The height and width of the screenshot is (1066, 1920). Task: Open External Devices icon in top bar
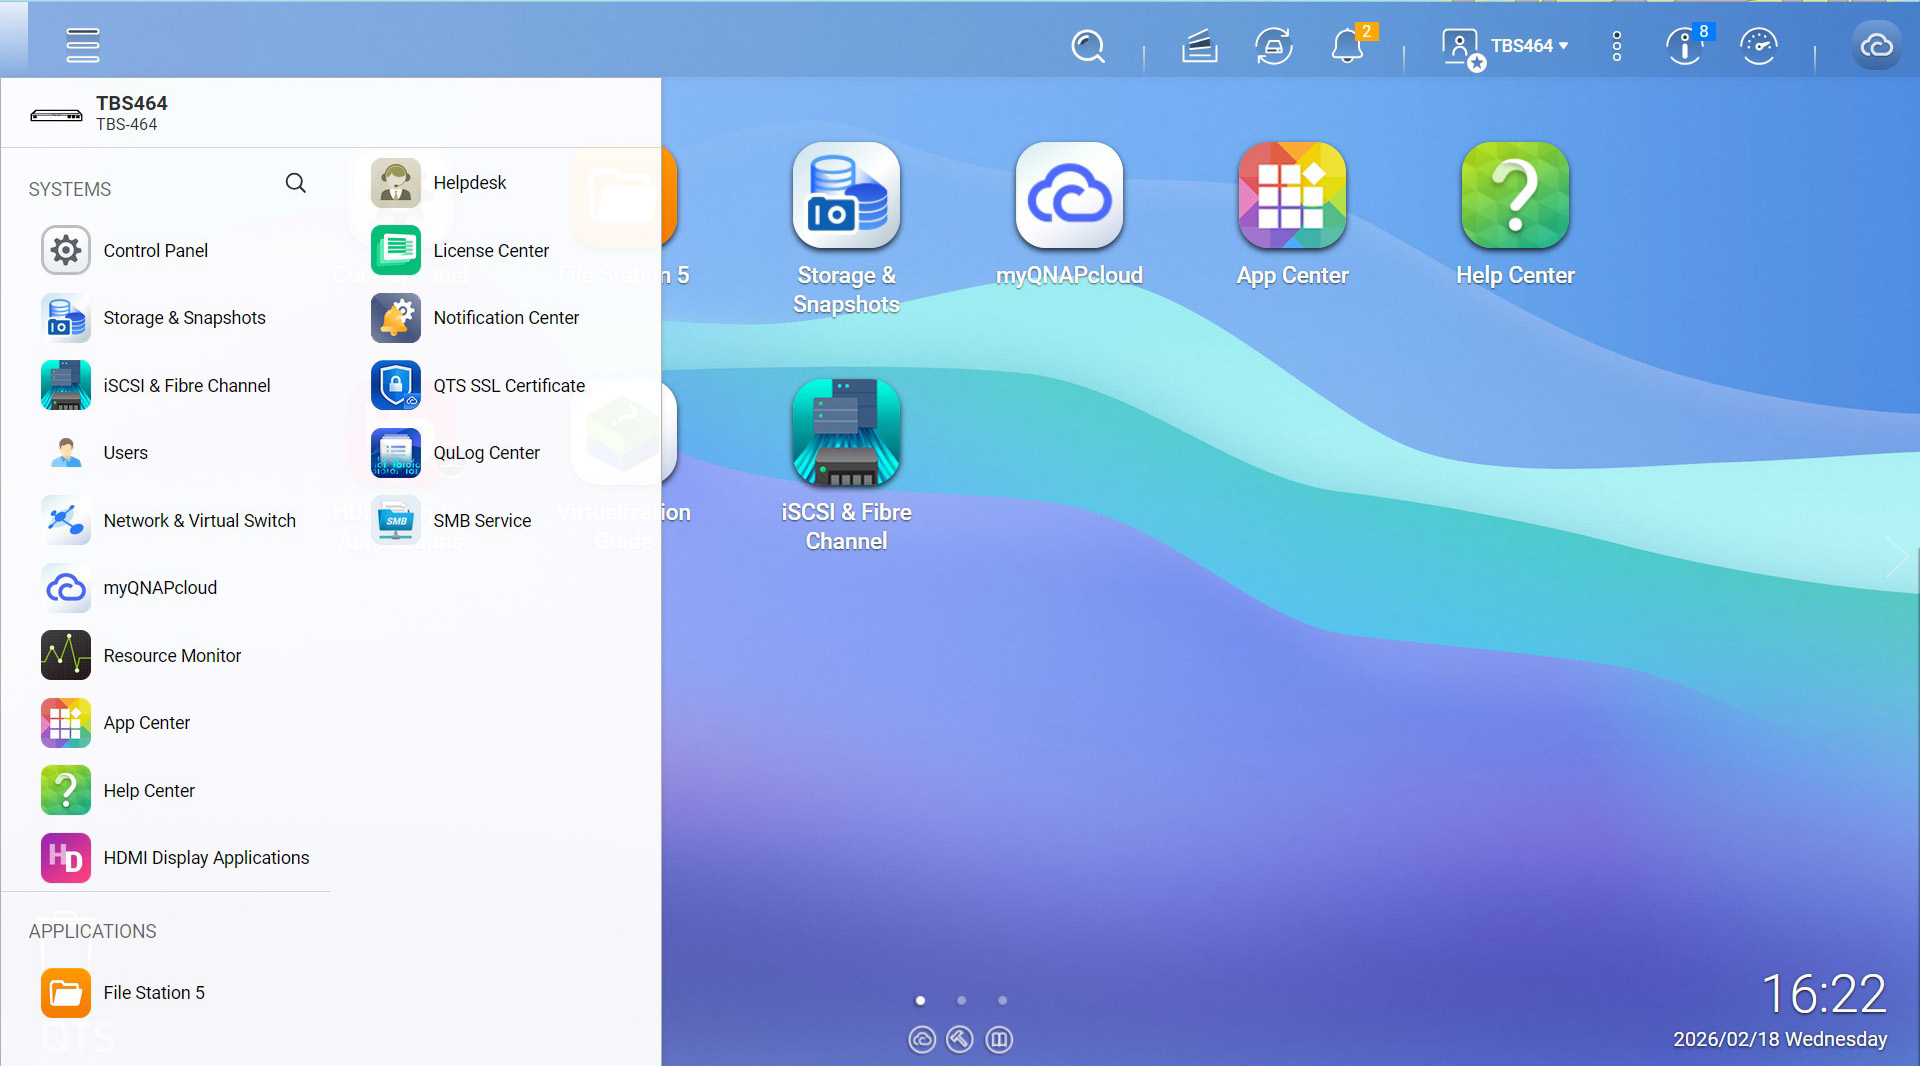pyautogui.click(x=1273, y=46)
